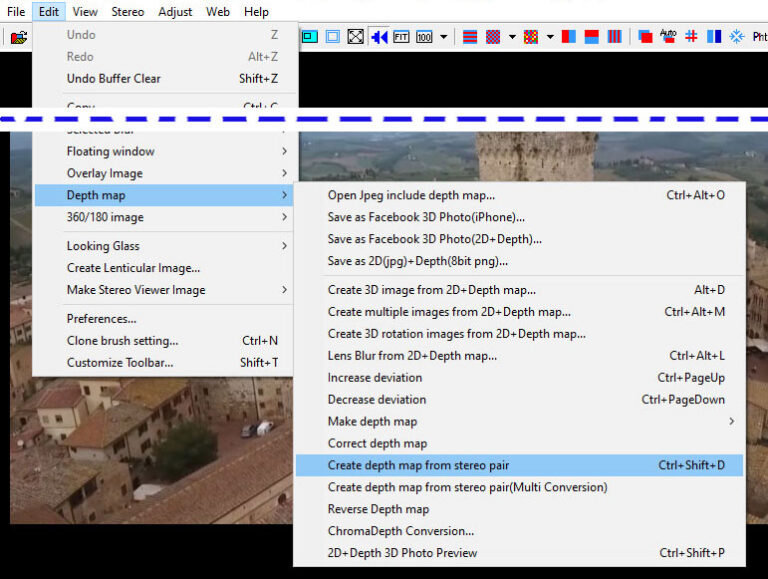768x579 pixels.
Task: Choose Create 3D image from 2D+Depth map...
Action: pyautogui.click(x=519, y=290)
